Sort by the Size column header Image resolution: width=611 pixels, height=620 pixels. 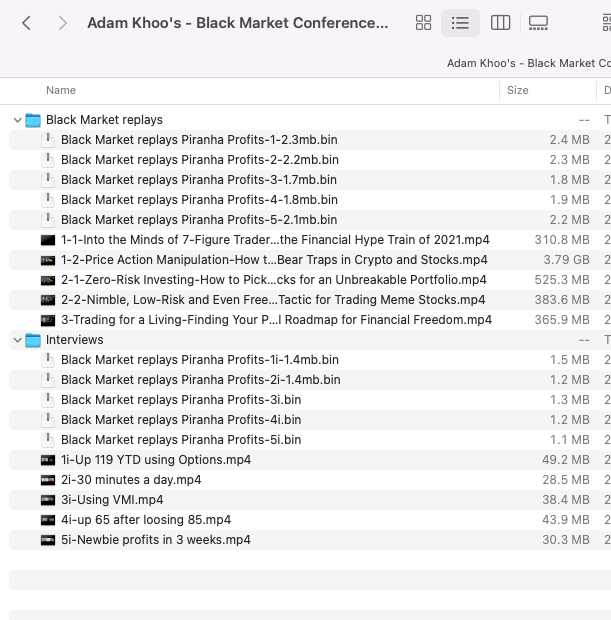[517, 90]
